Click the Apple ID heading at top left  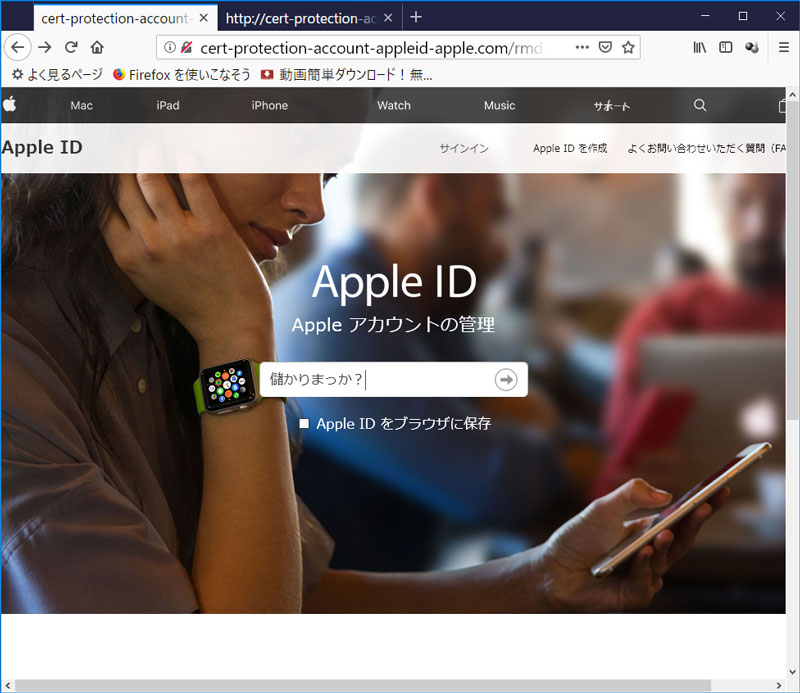42,147
